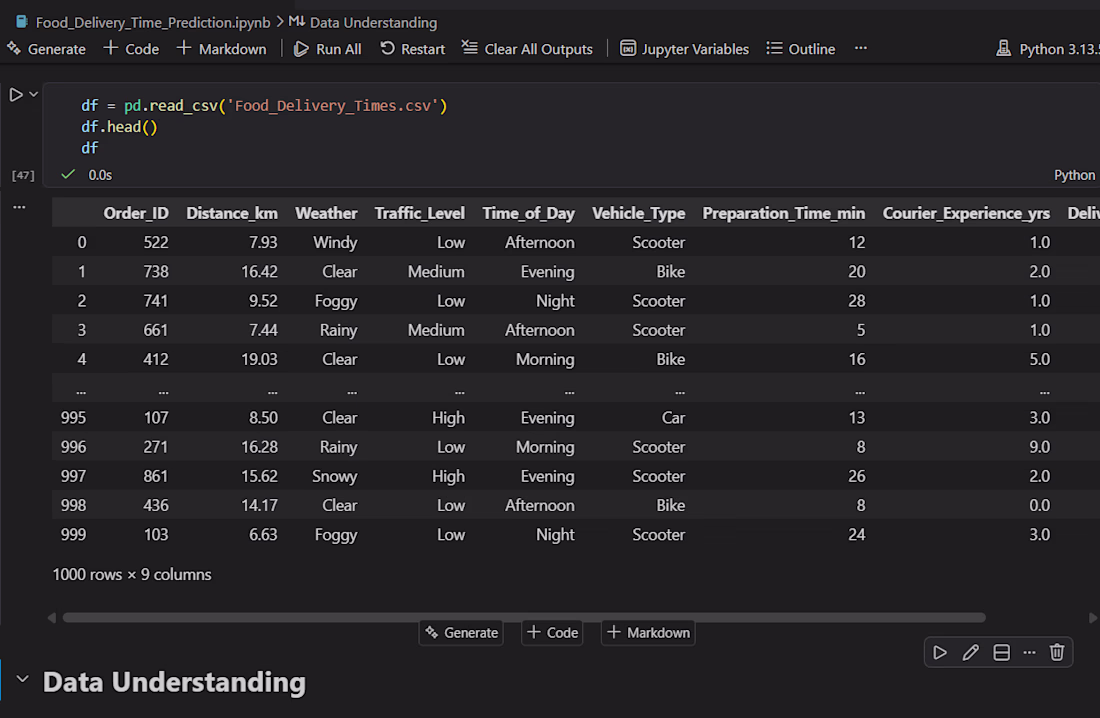Click courier experience value 9.0
Image resolution: width=1100 pixels, height=718 pixels.
[x=1039, y=447]
